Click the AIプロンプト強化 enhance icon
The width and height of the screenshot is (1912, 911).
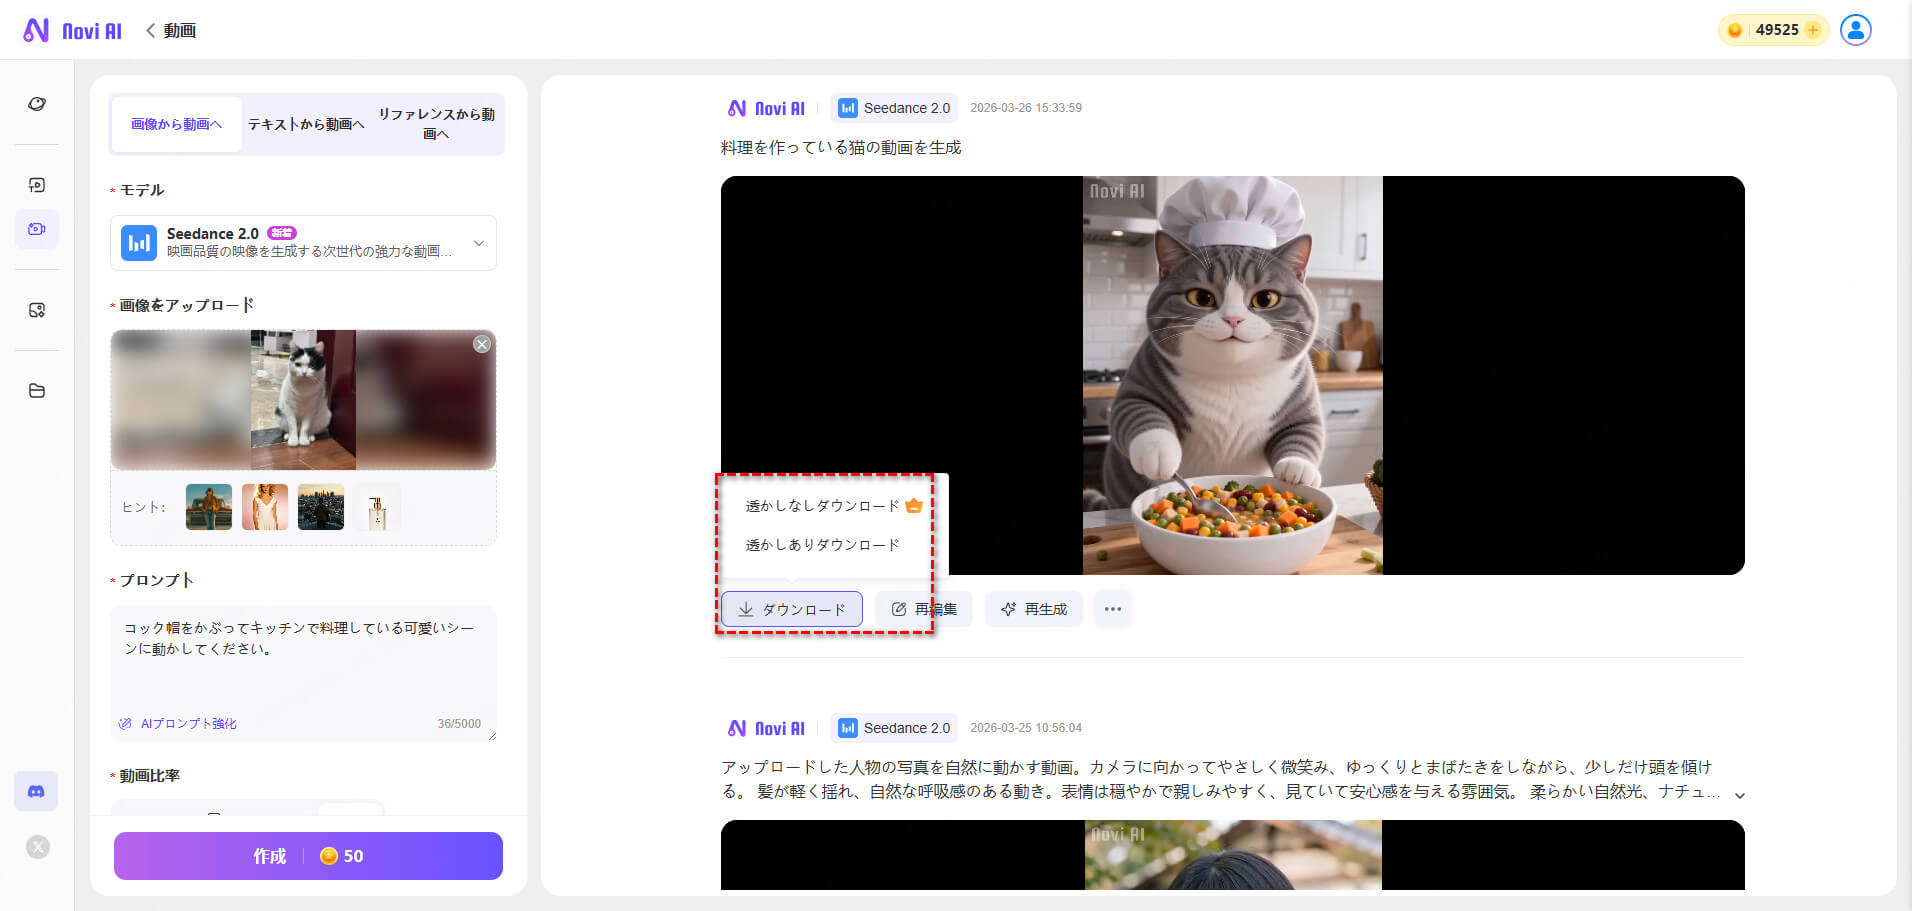point(124,723)
